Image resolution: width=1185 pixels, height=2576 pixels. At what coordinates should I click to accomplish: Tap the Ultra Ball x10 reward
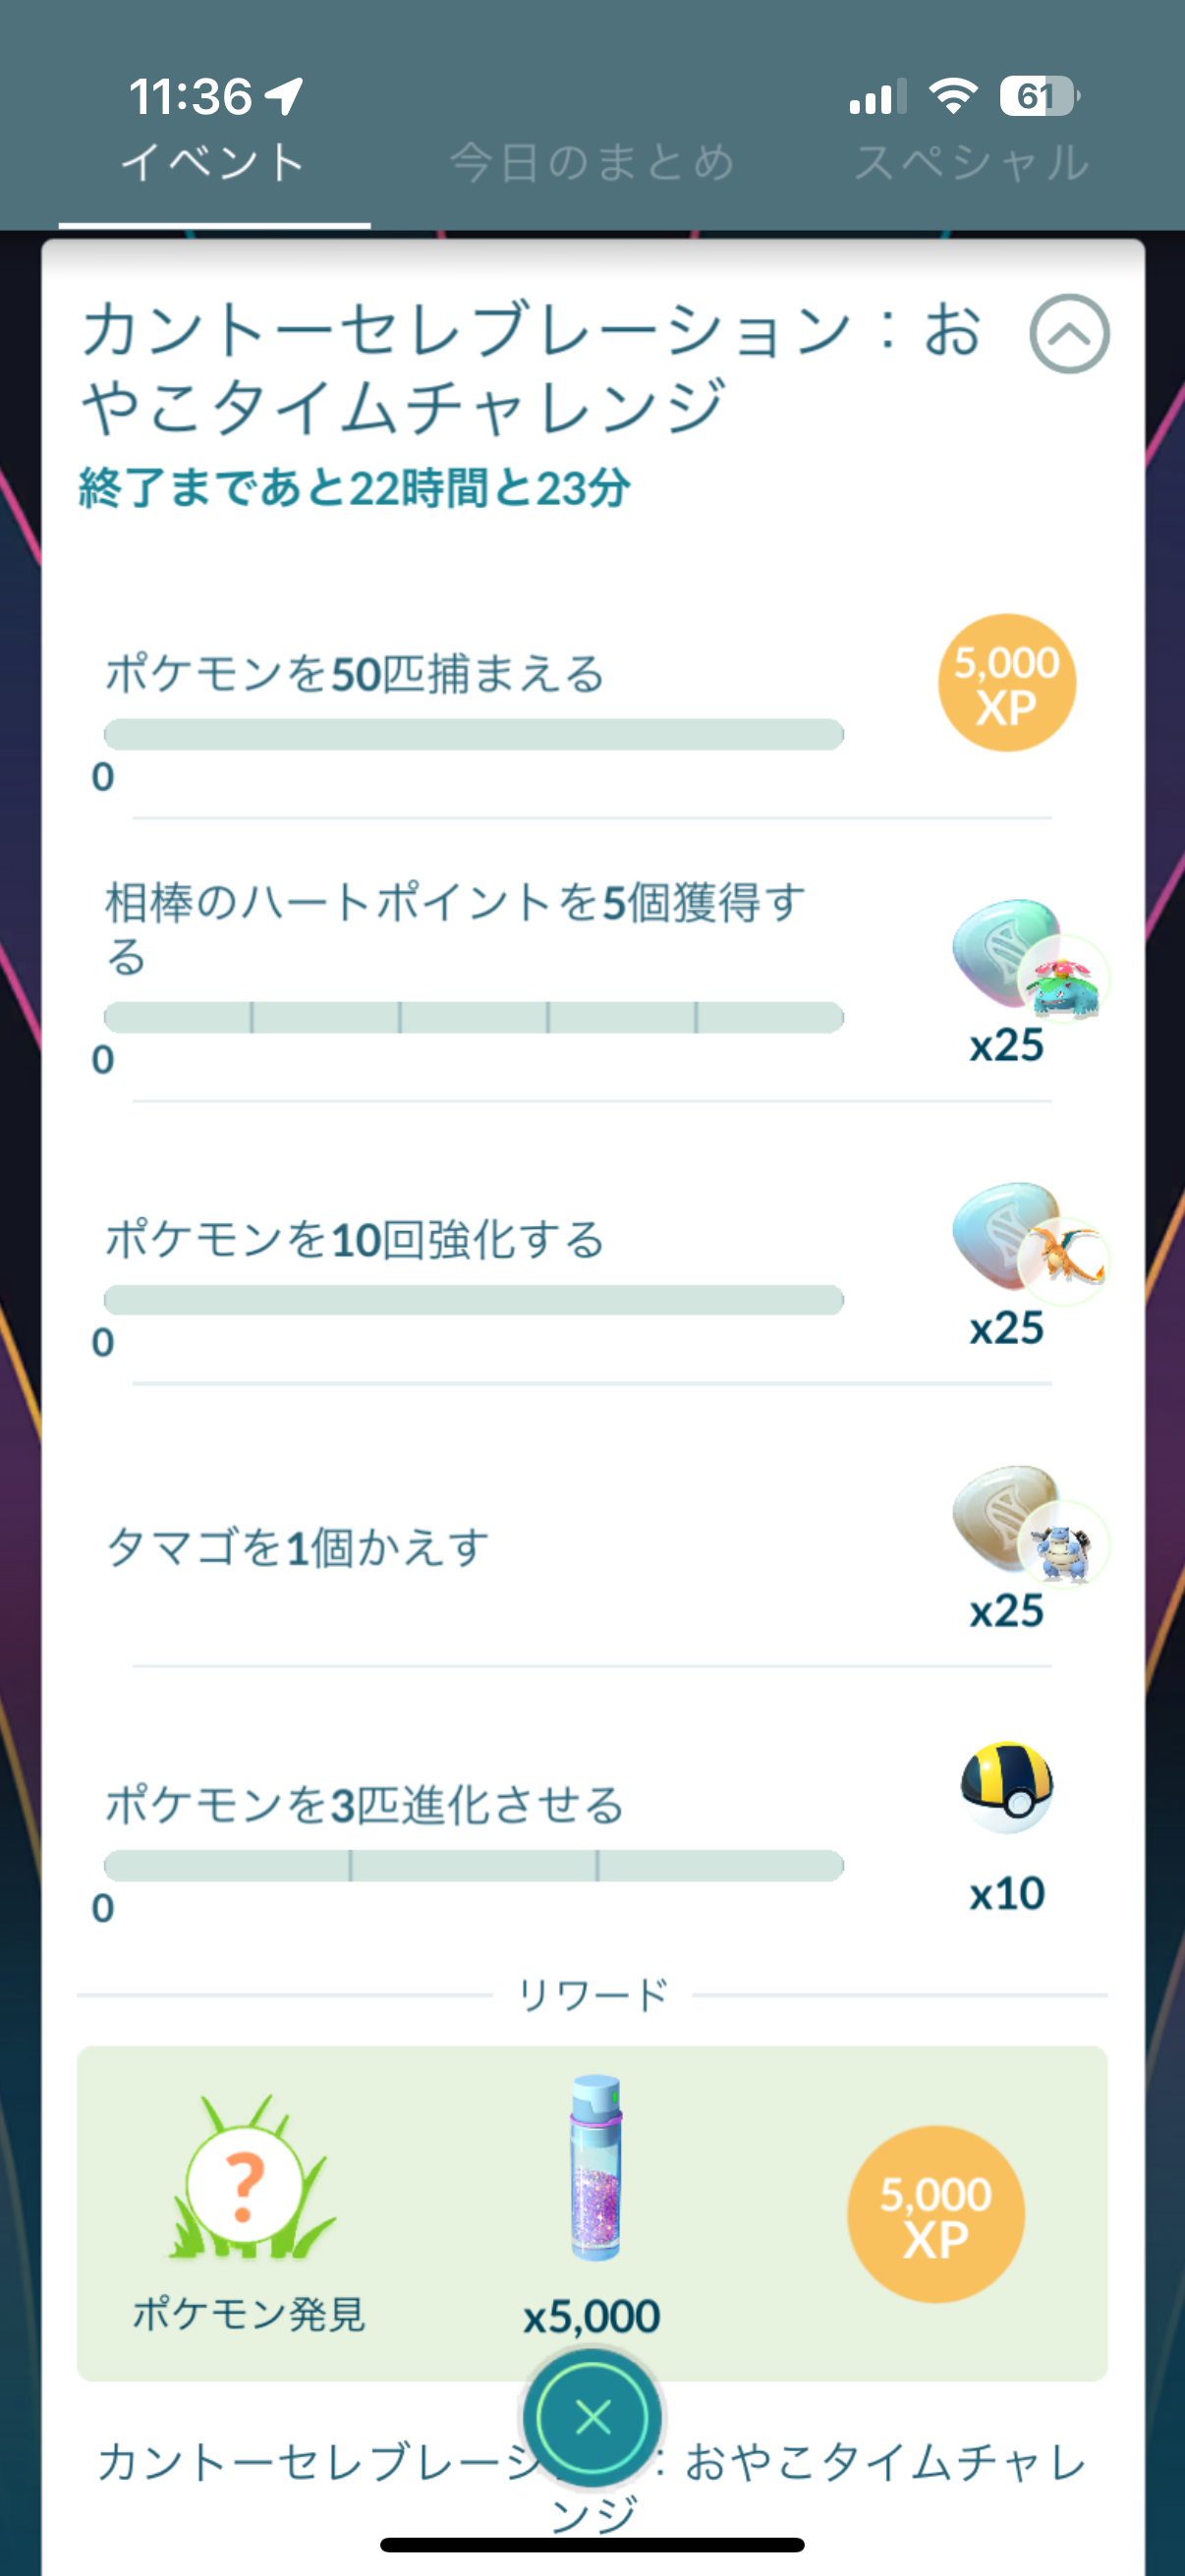[1006, 1788]
